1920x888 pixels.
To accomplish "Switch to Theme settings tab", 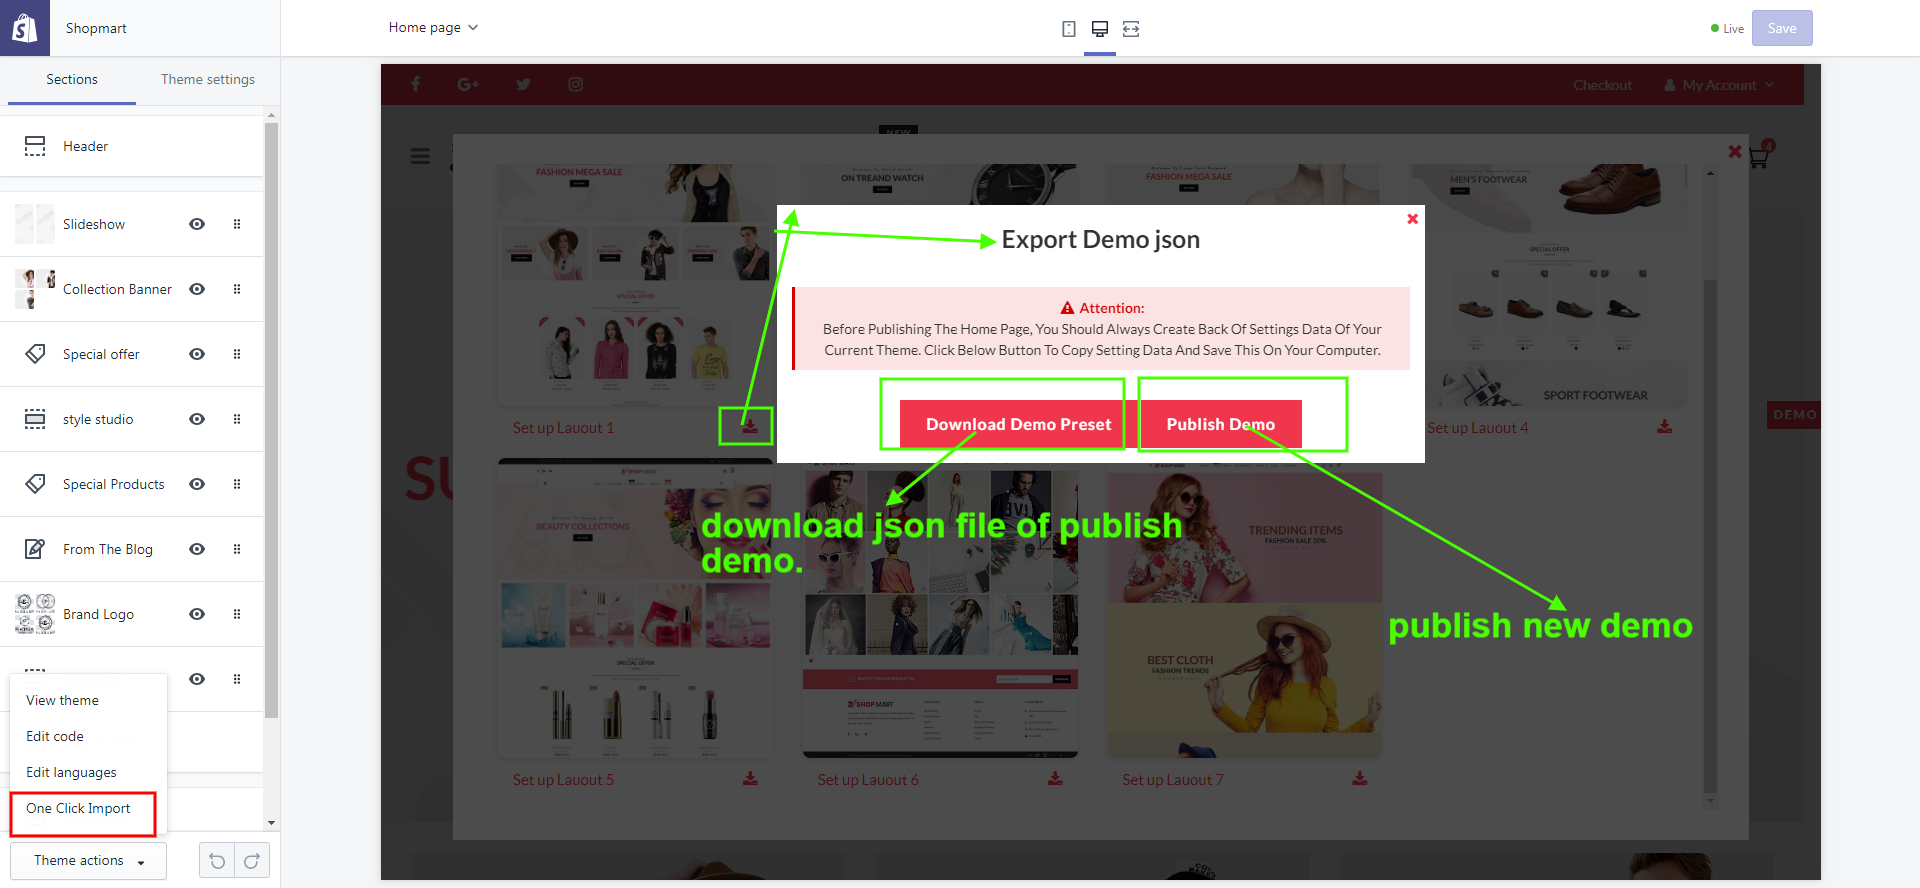I will [x=208, y=80].
